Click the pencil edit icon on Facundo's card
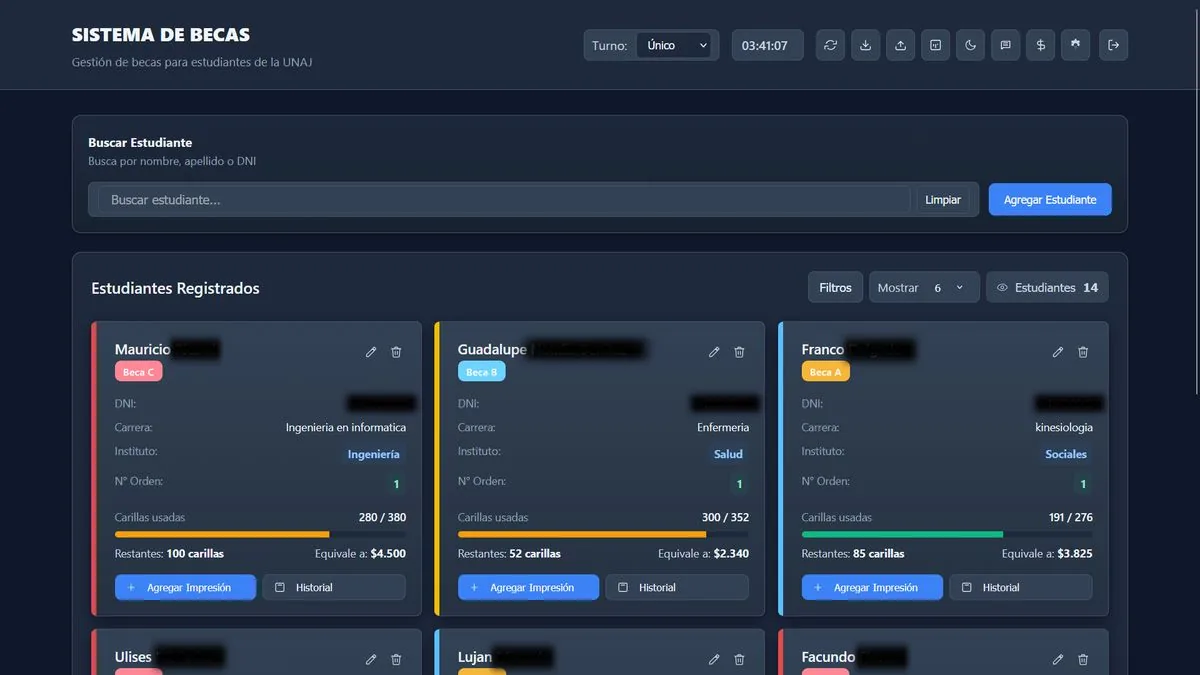 click(x=1058, y=660)
